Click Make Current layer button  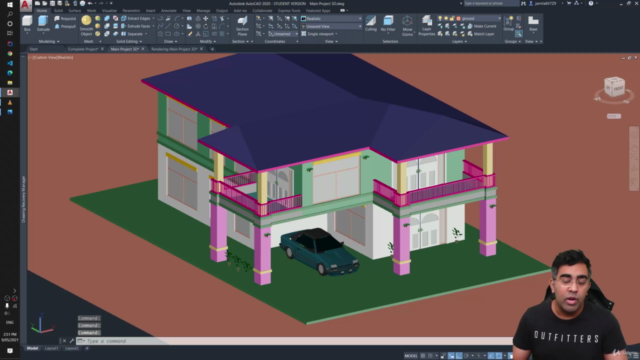click(x=482, y=26)
